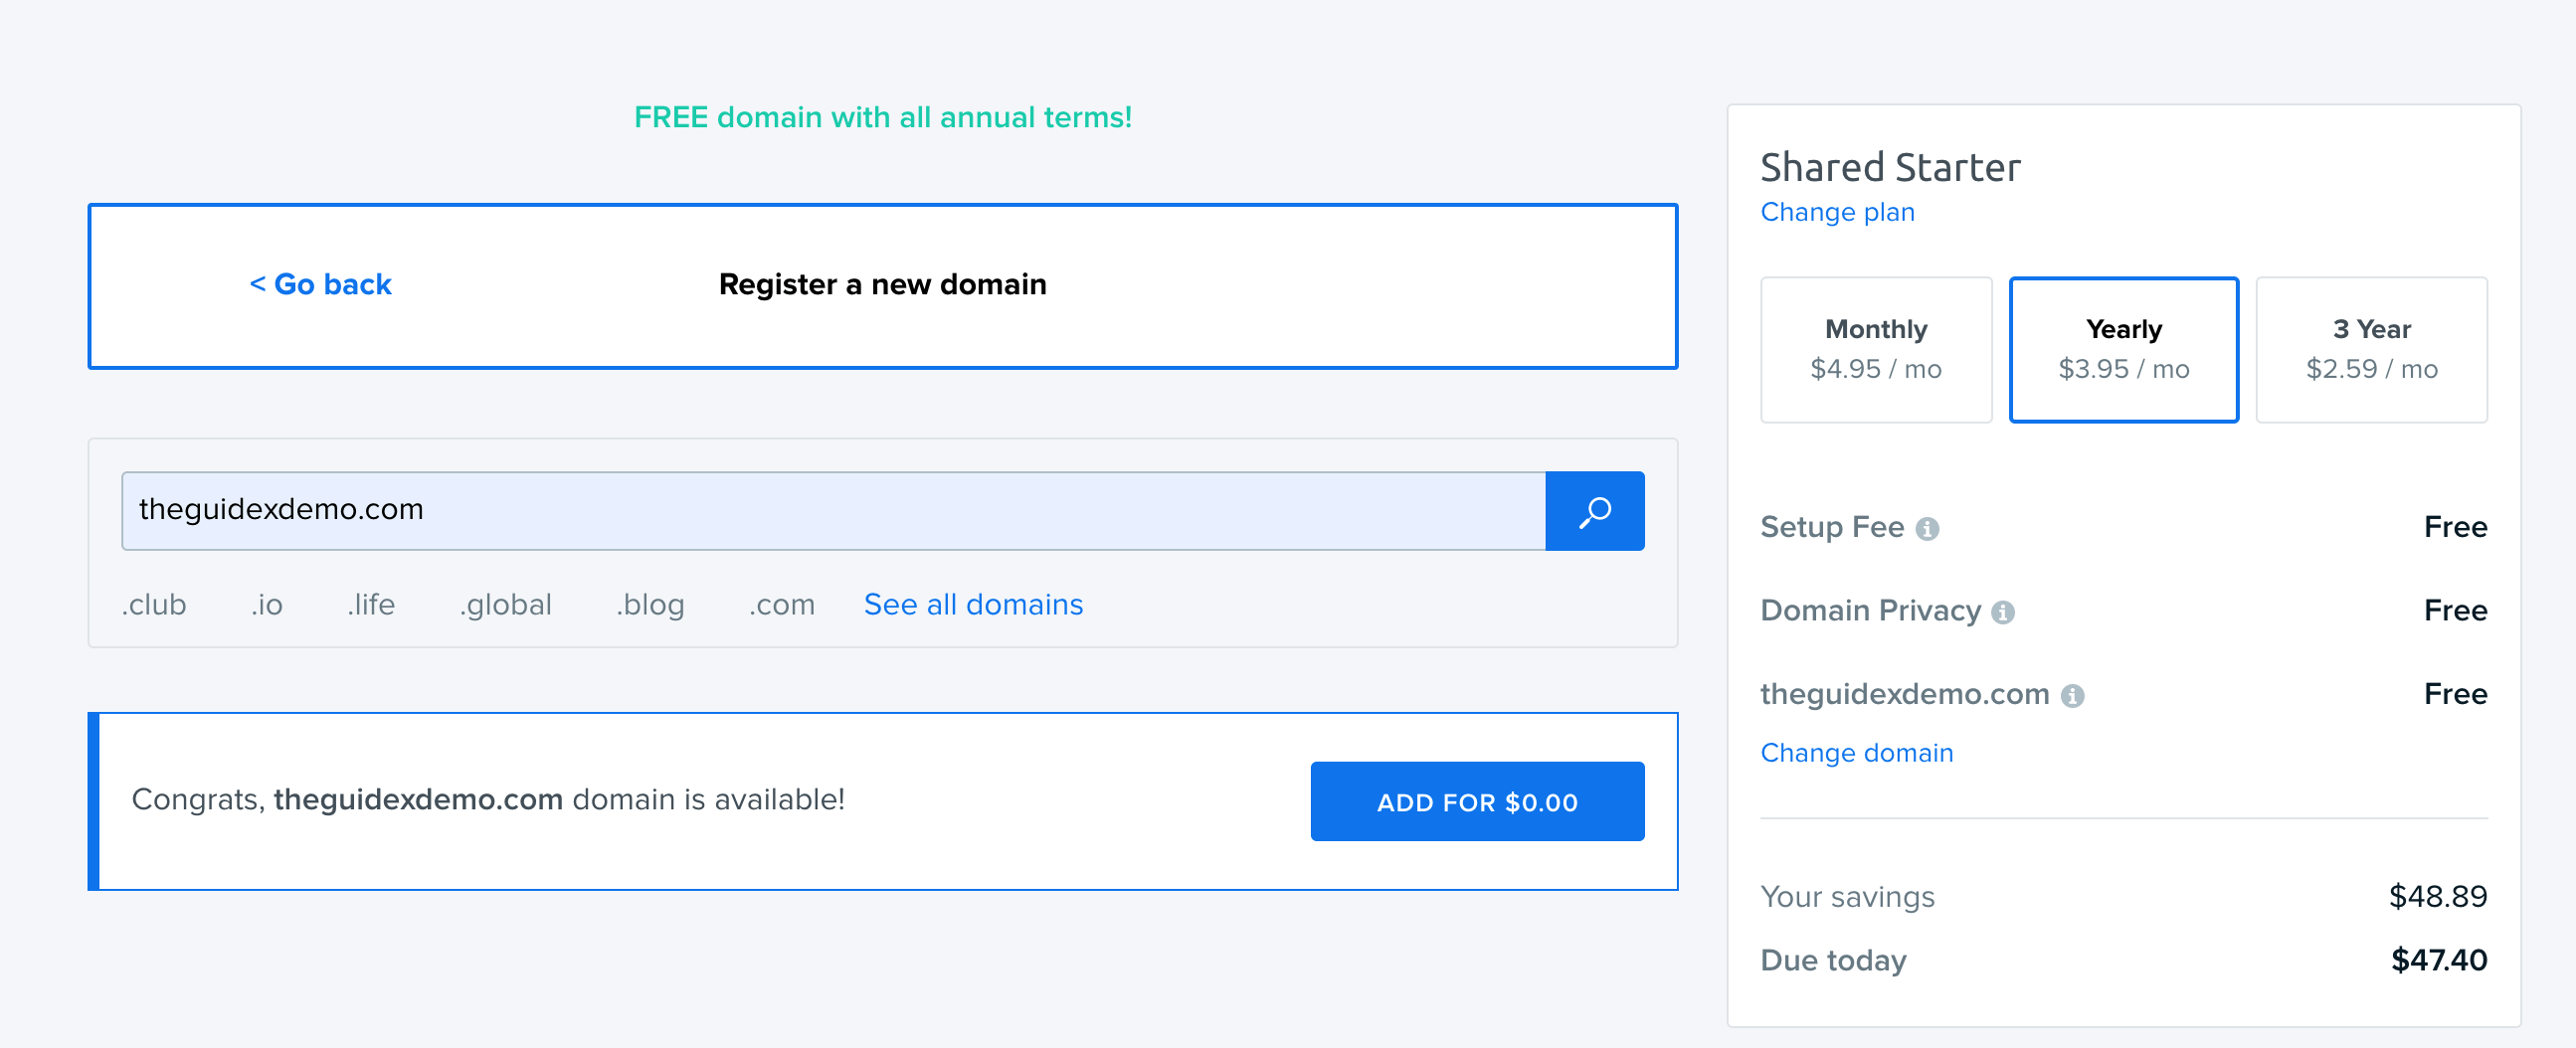Screen dimensions: 2576x1048
Task: Select the Yearly billing option
Action: pos(2123,349)
